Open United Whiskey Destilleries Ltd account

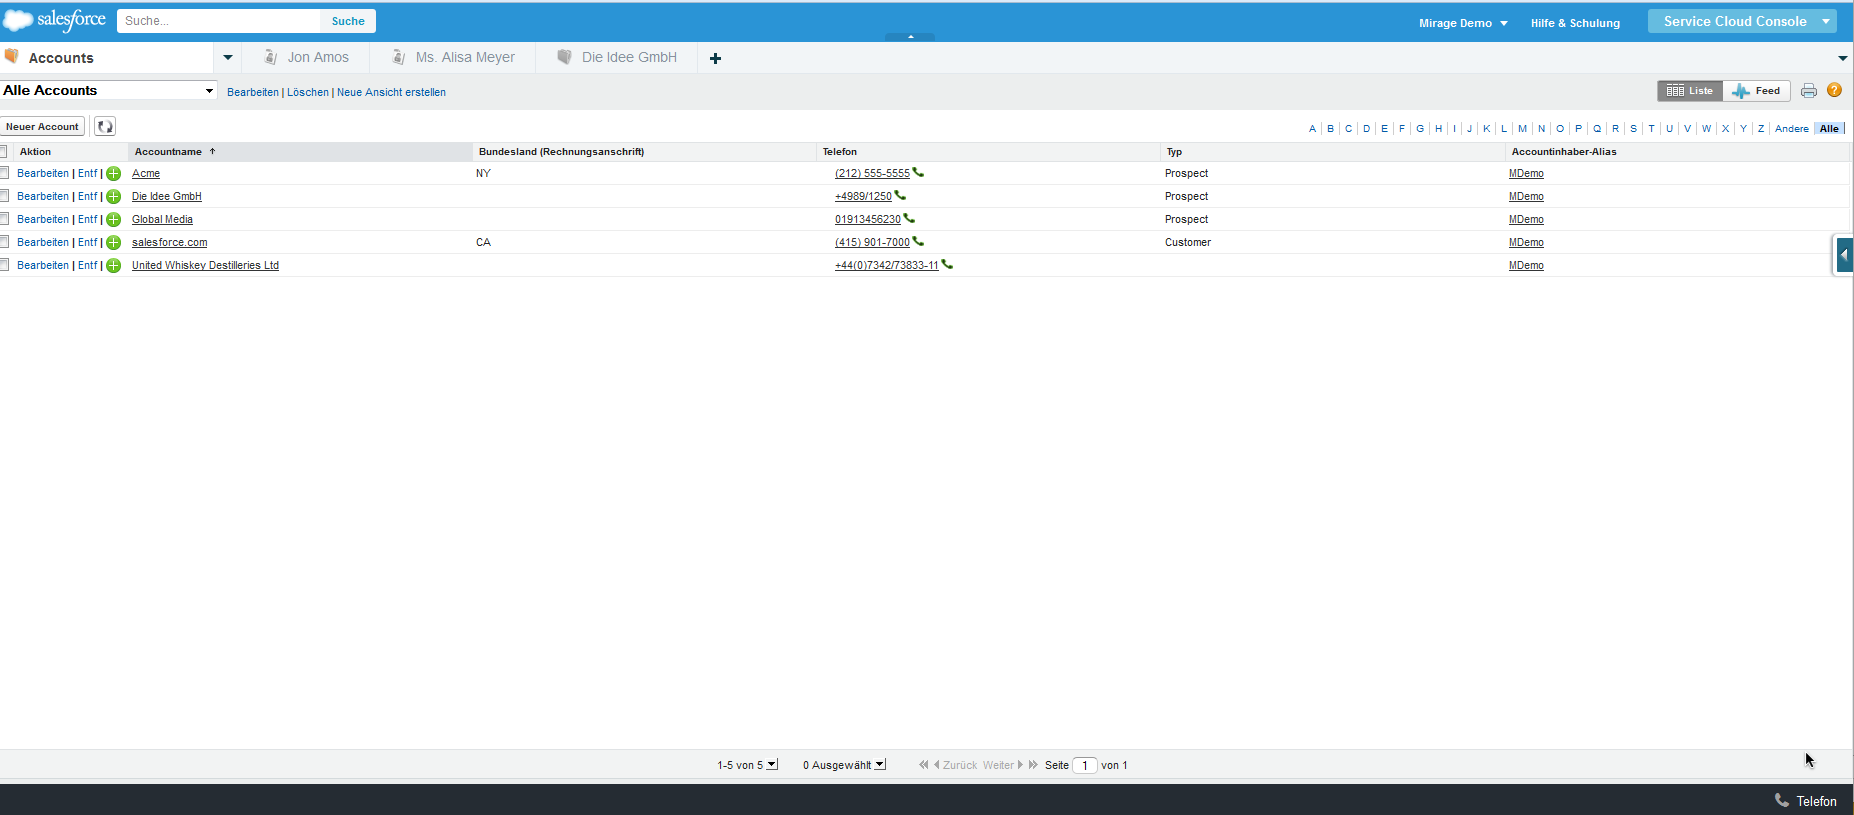pyautogui.click(x=205, y=266)
